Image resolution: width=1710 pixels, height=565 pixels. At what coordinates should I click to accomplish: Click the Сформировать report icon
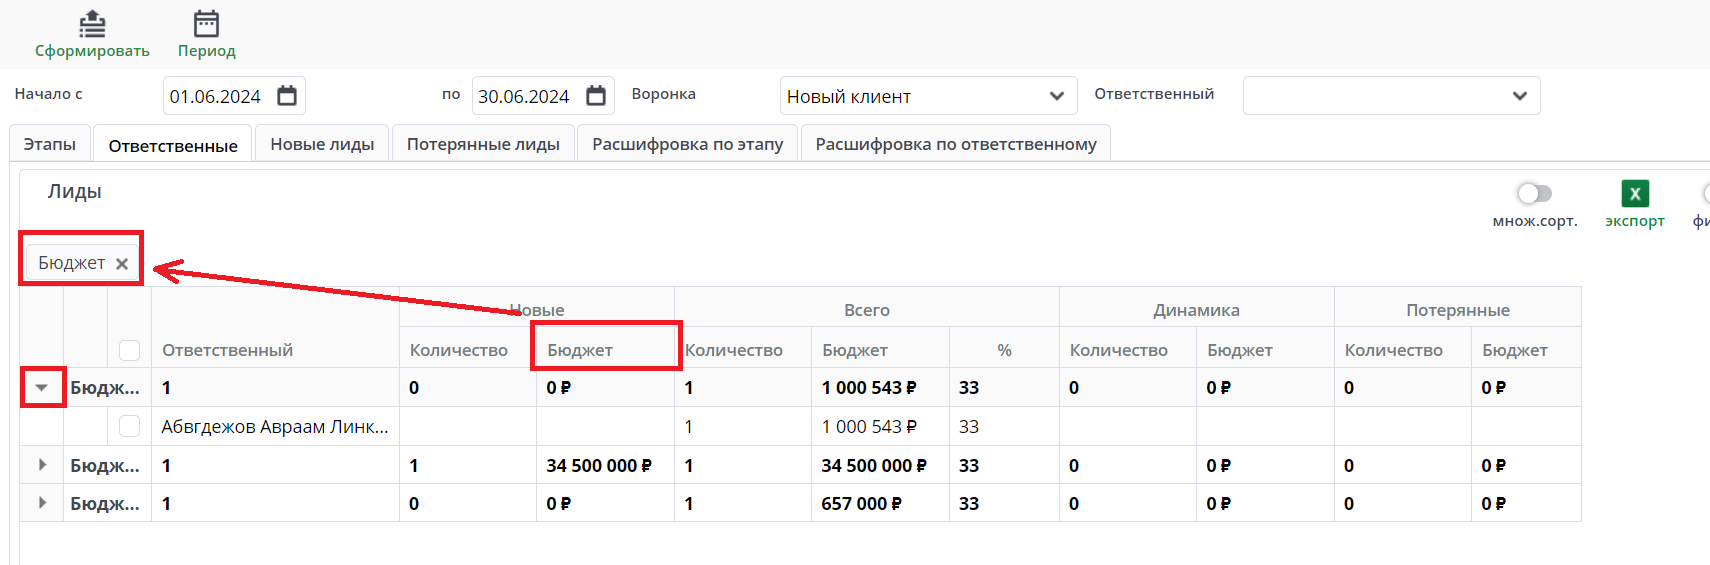tap(92, 25)
